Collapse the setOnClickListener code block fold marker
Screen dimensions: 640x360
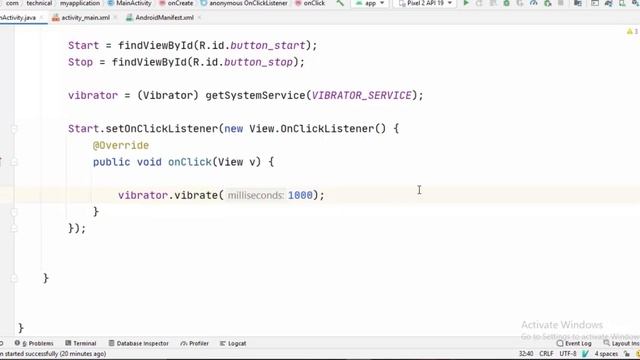pyautogui.click(x=14, y=129)
